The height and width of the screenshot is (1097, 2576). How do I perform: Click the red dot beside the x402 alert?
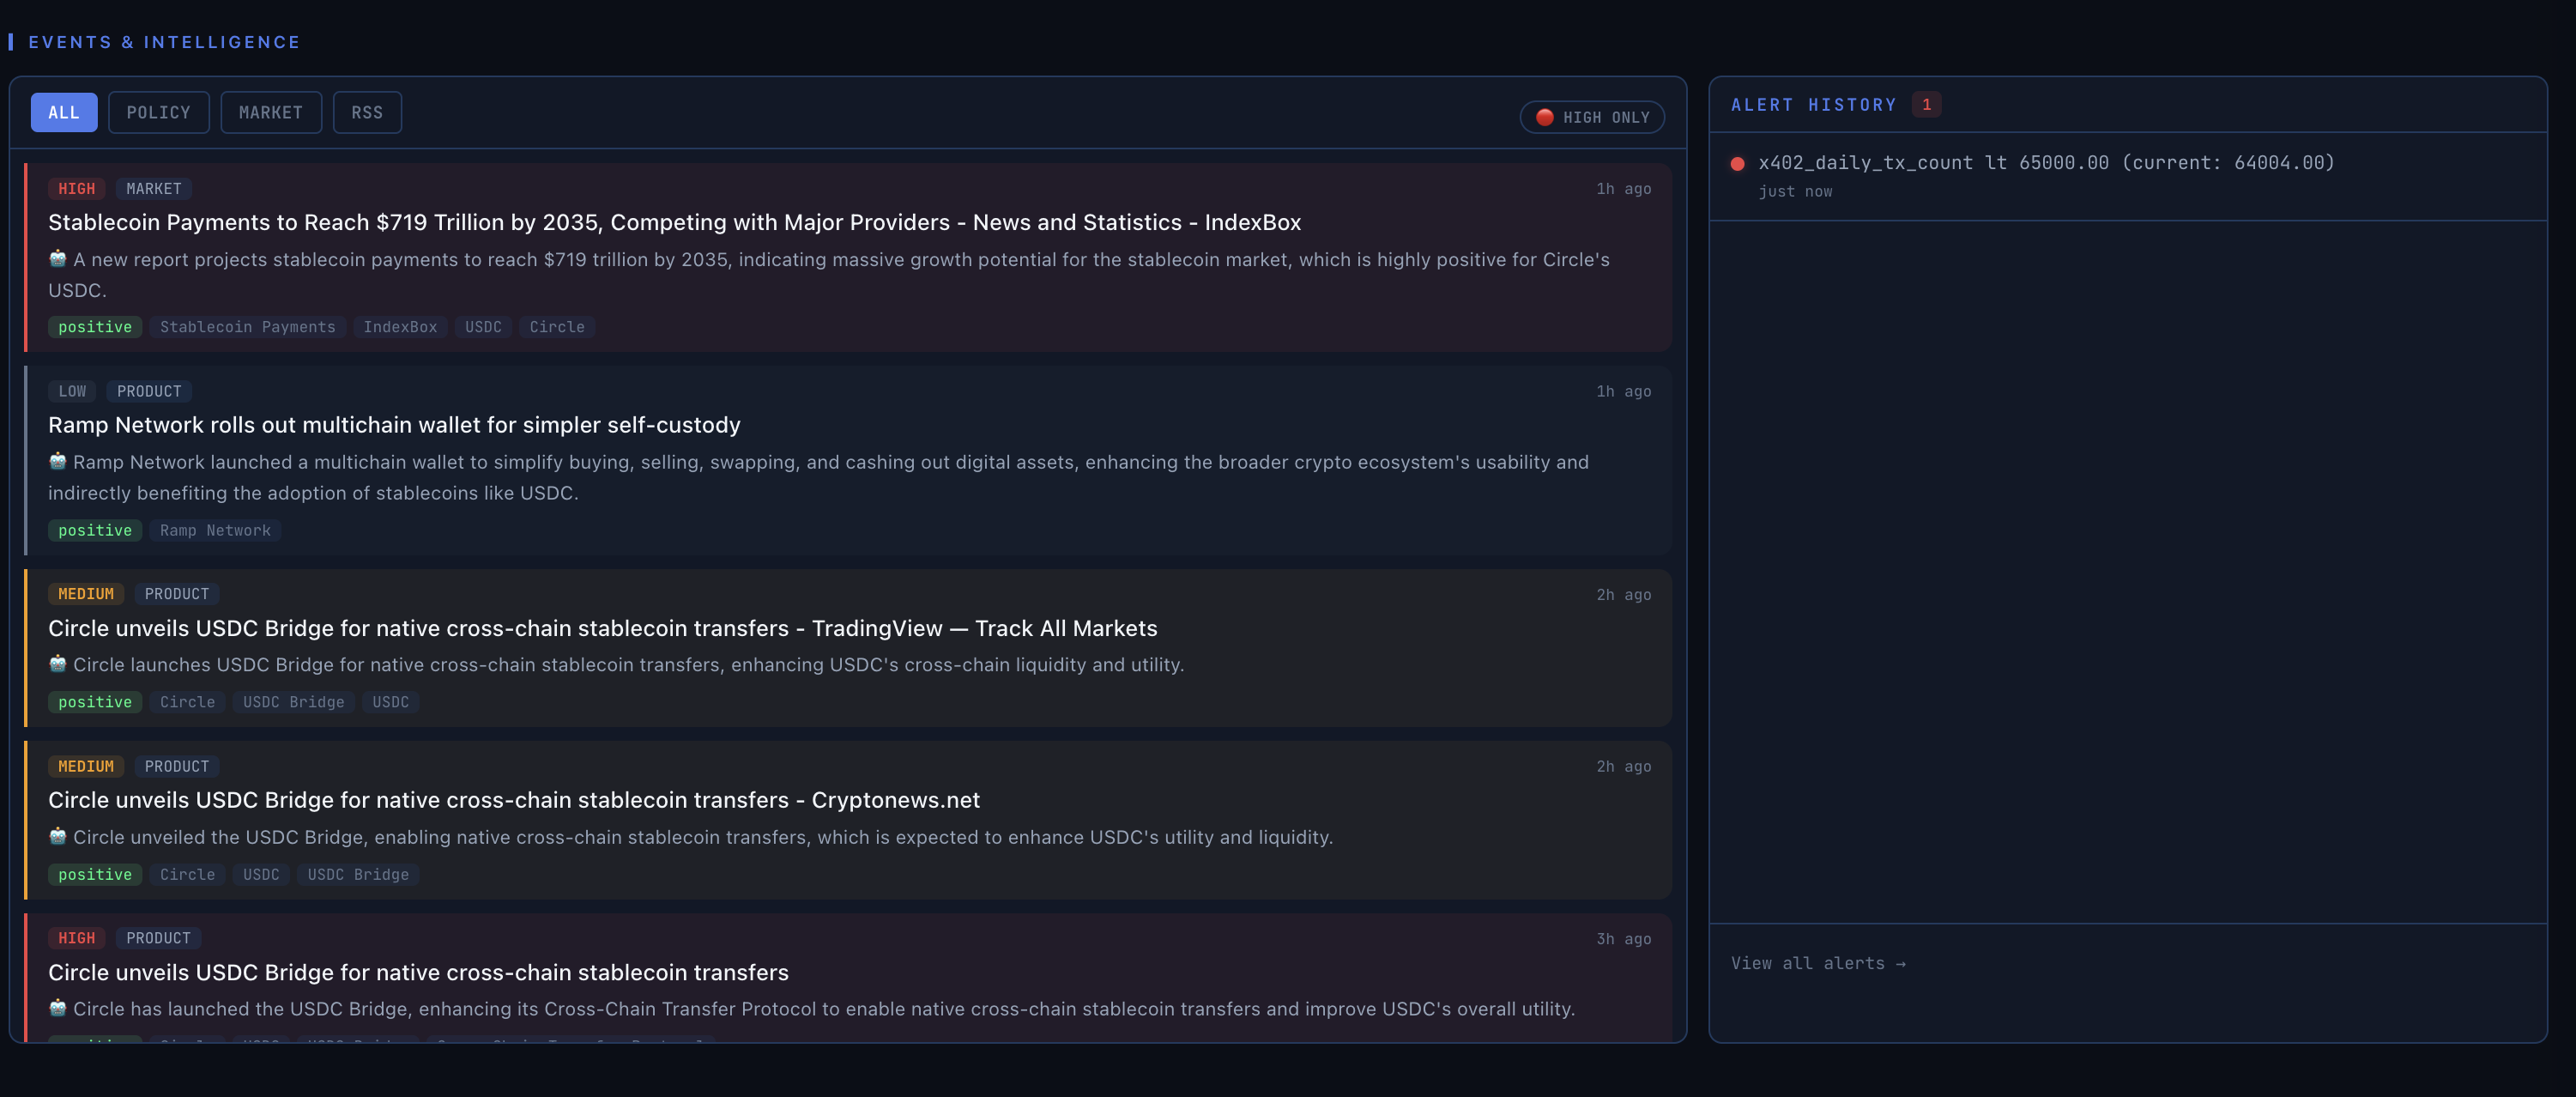point(1738,164)
